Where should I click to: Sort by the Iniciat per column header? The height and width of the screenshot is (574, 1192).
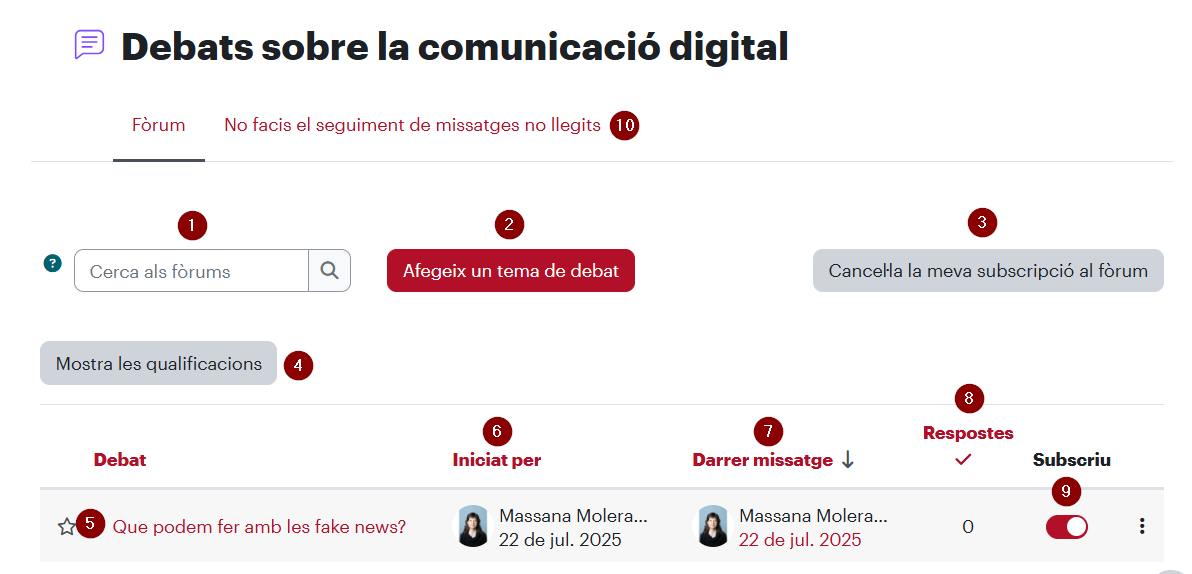(x=497, y=460)
